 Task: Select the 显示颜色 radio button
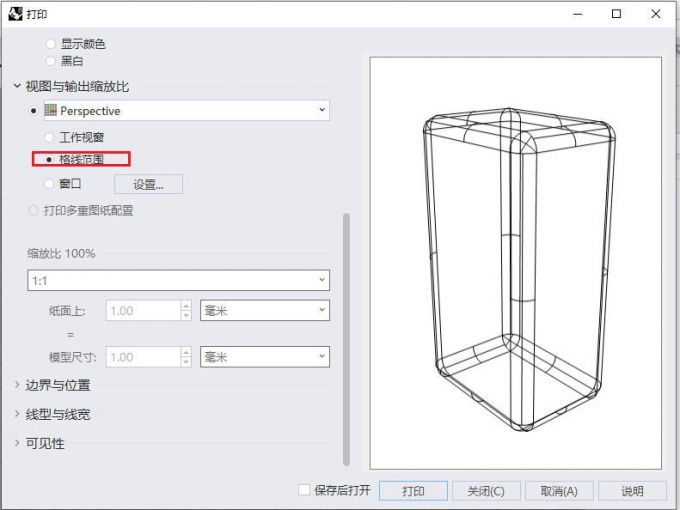51,44
